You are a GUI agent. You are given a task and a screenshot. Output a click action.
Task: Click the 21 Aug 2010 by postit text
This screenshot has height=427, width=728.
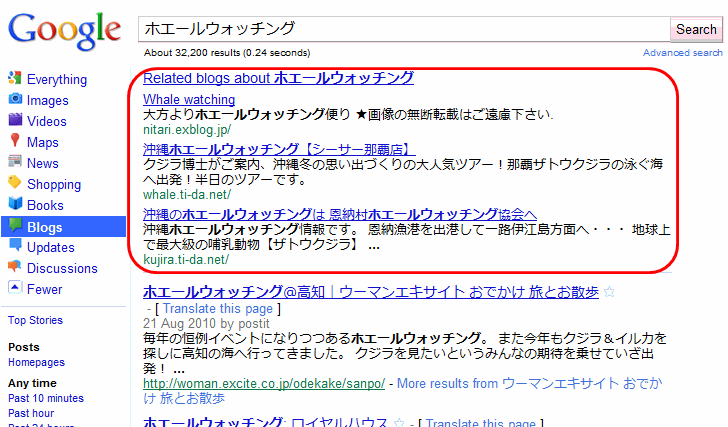[206, 323]
